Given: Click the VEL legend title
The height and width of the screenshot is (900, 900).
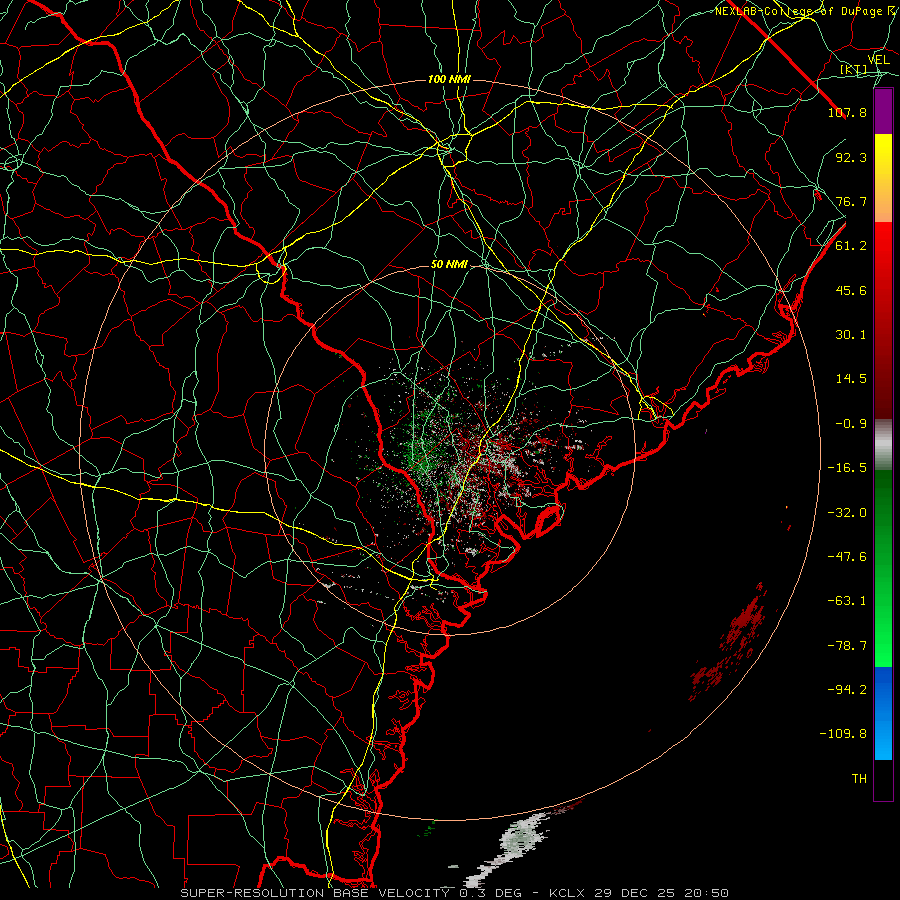Looking at the screenshot, I should (x=878, y=60).
